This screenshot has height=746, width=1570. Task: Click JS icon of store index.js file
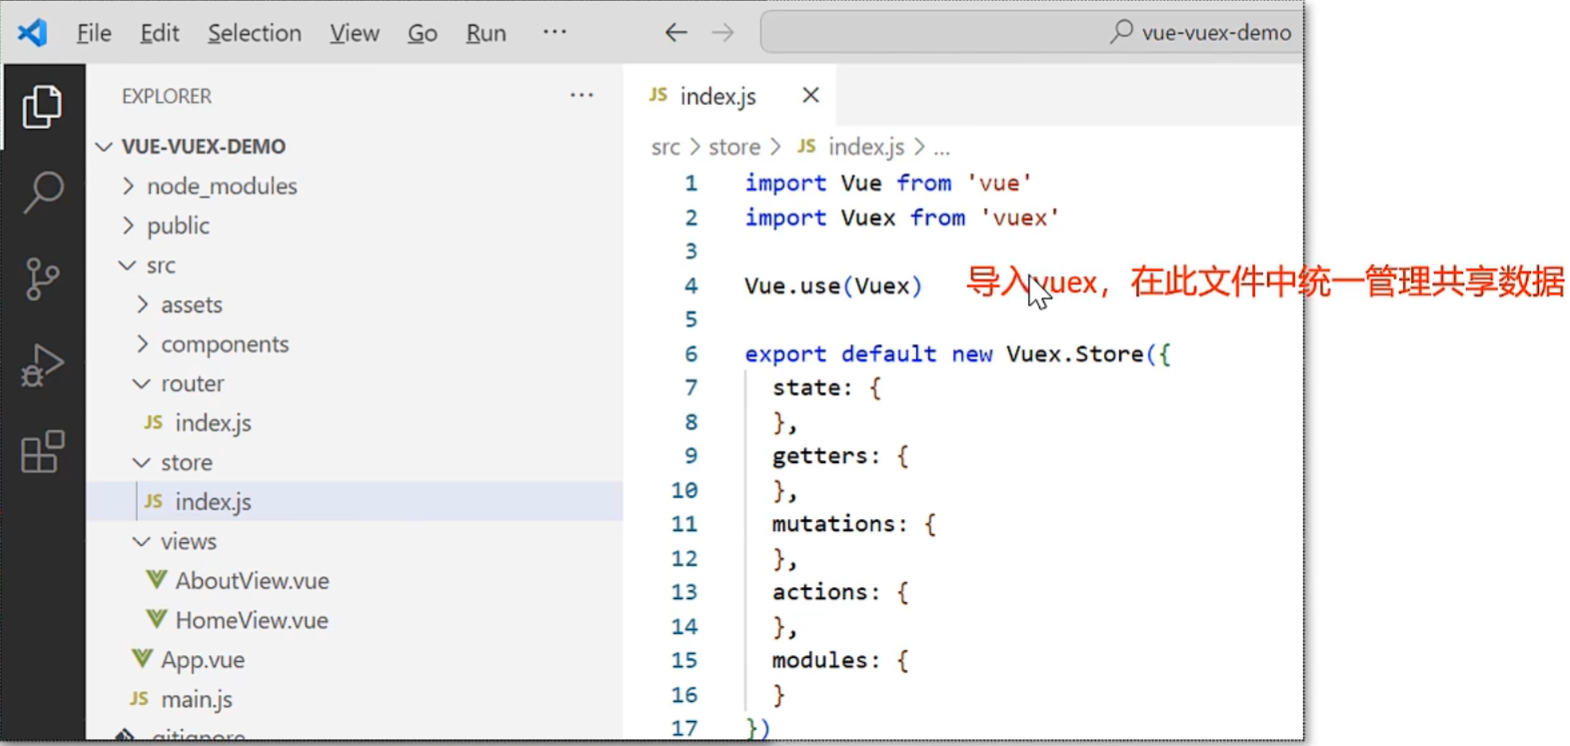tap(153, 501)
